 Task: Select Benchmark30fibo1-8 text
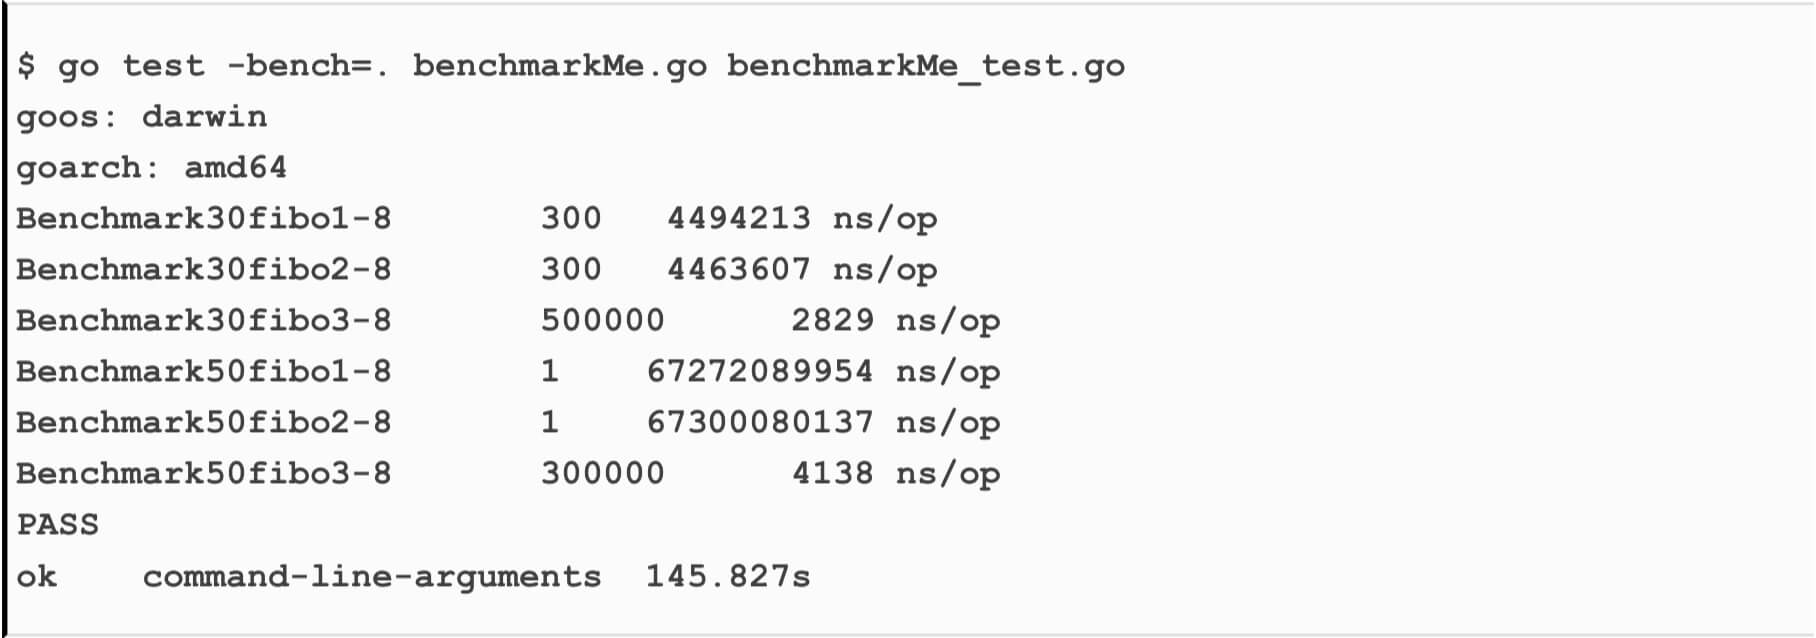pos(204,219)
